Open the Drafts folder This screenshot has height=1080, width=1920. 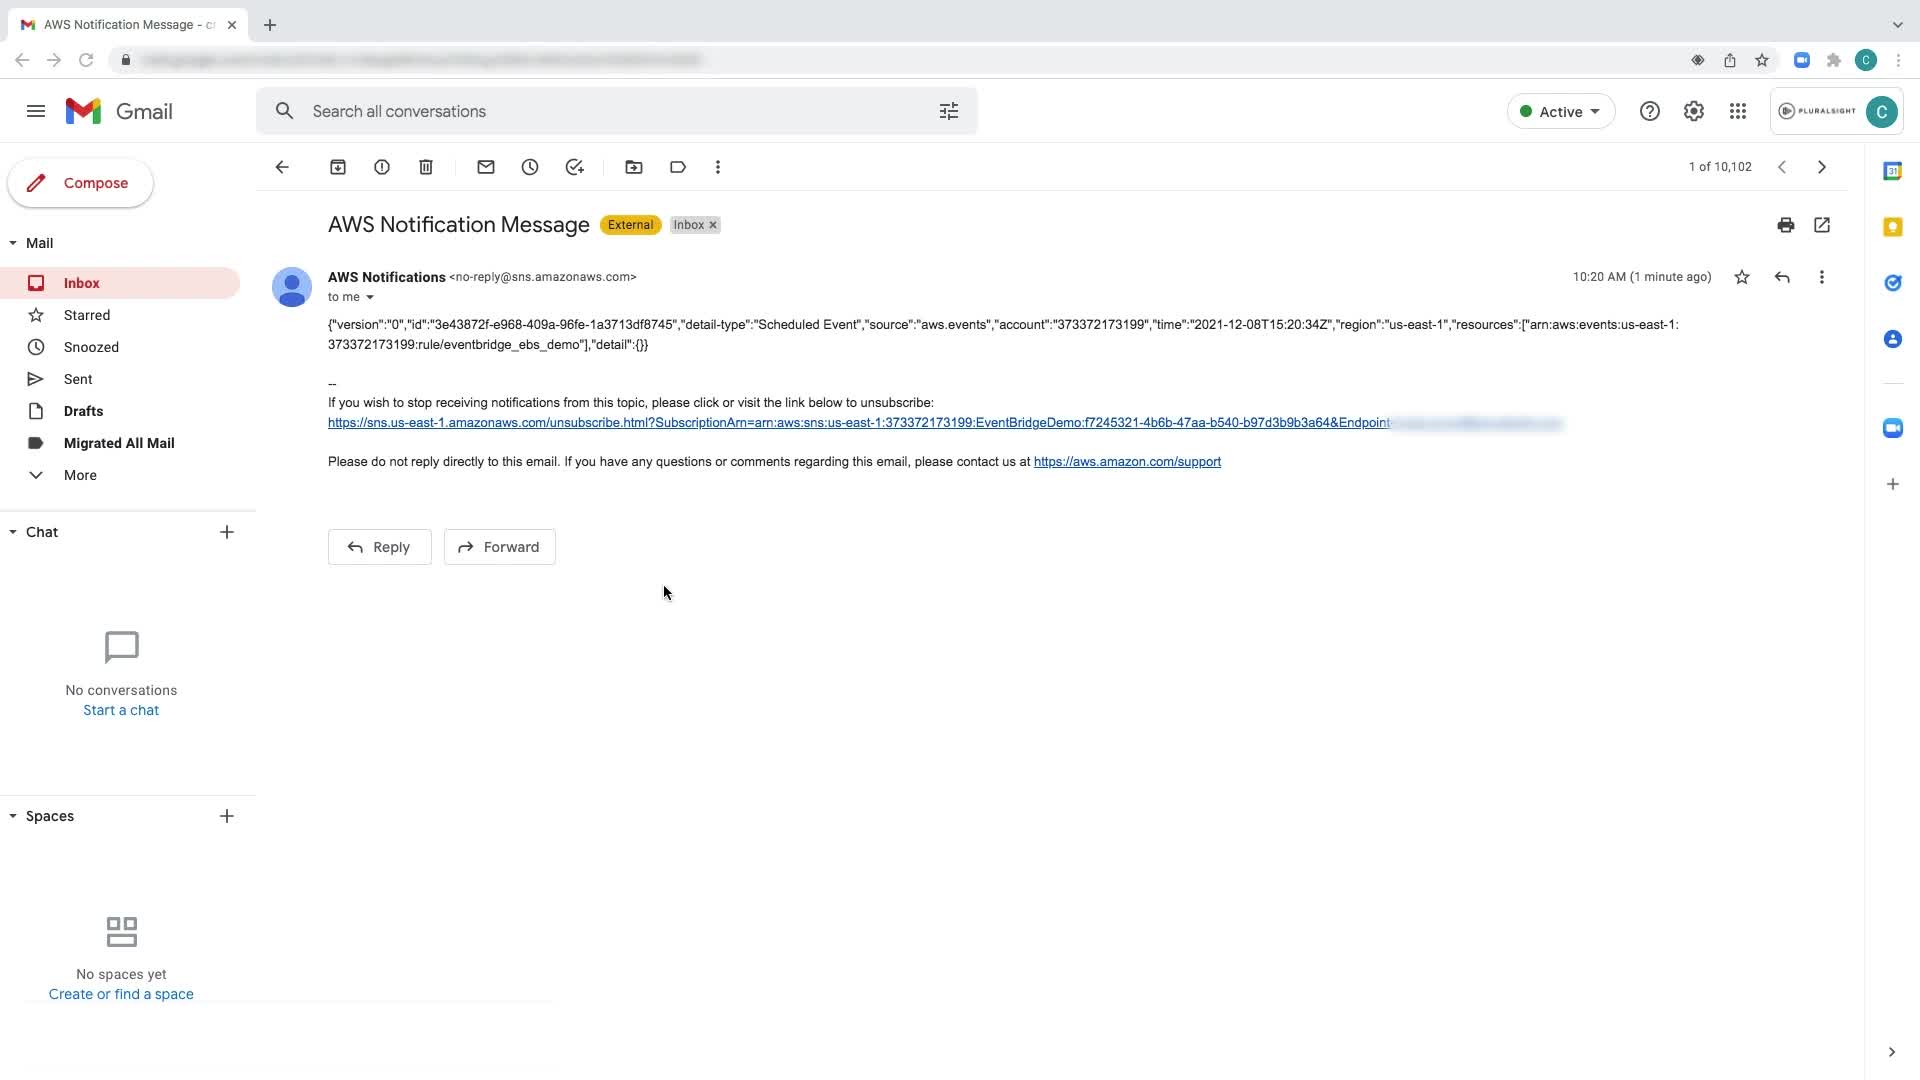[83, 411]
